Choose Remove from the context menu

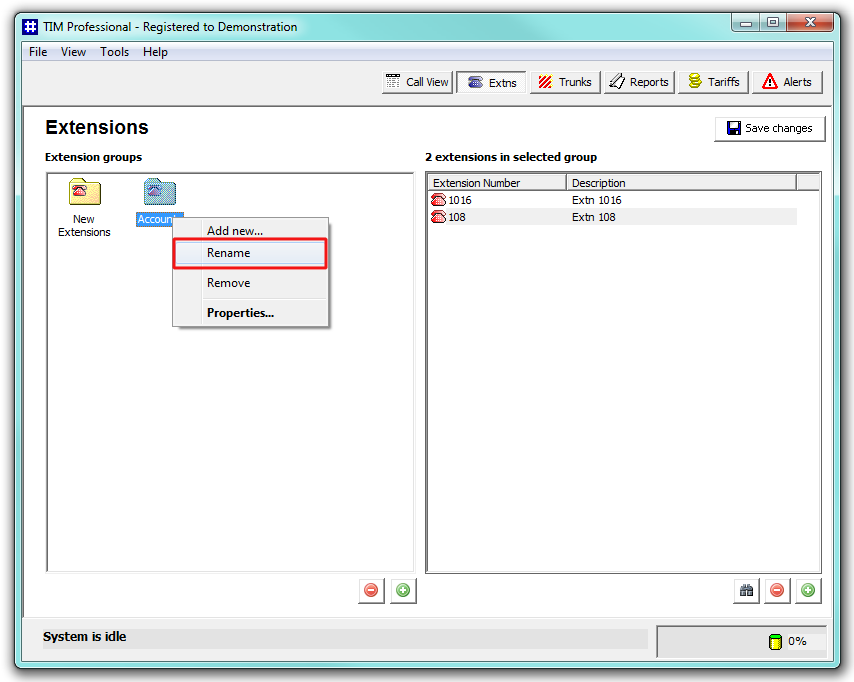tap(251, 283)
